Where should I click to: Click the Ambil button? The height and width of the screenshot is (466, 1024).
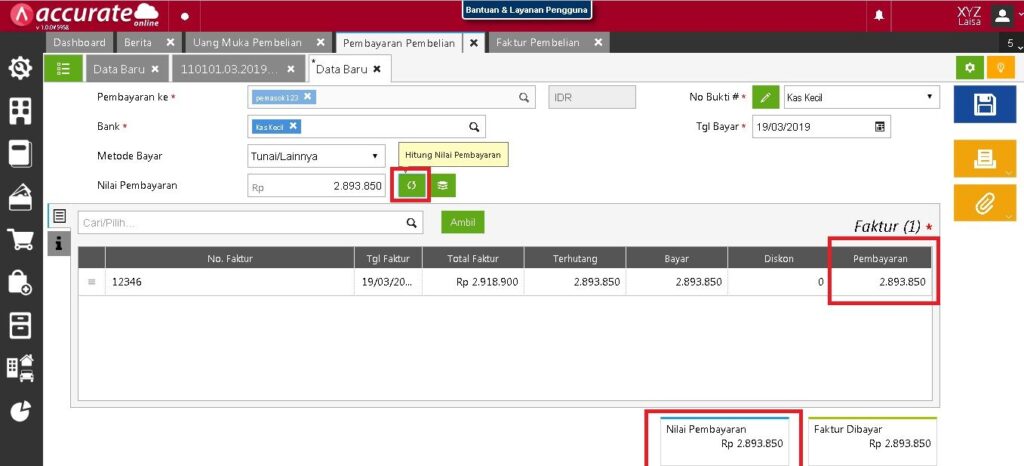[462, 222]
